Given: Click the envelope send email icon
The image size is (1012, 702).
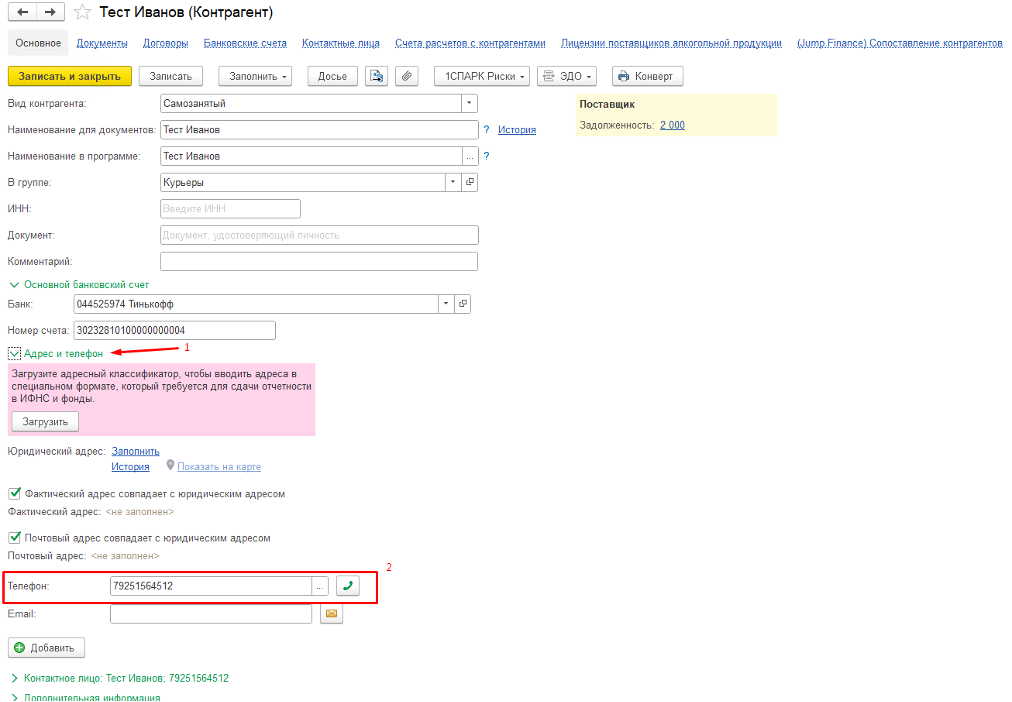Looking at the screenshot, I should (331, 614).
